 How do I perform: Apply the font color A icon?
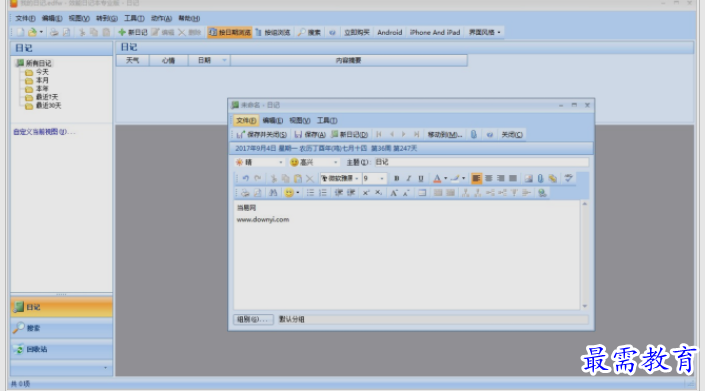pos(437,178)
